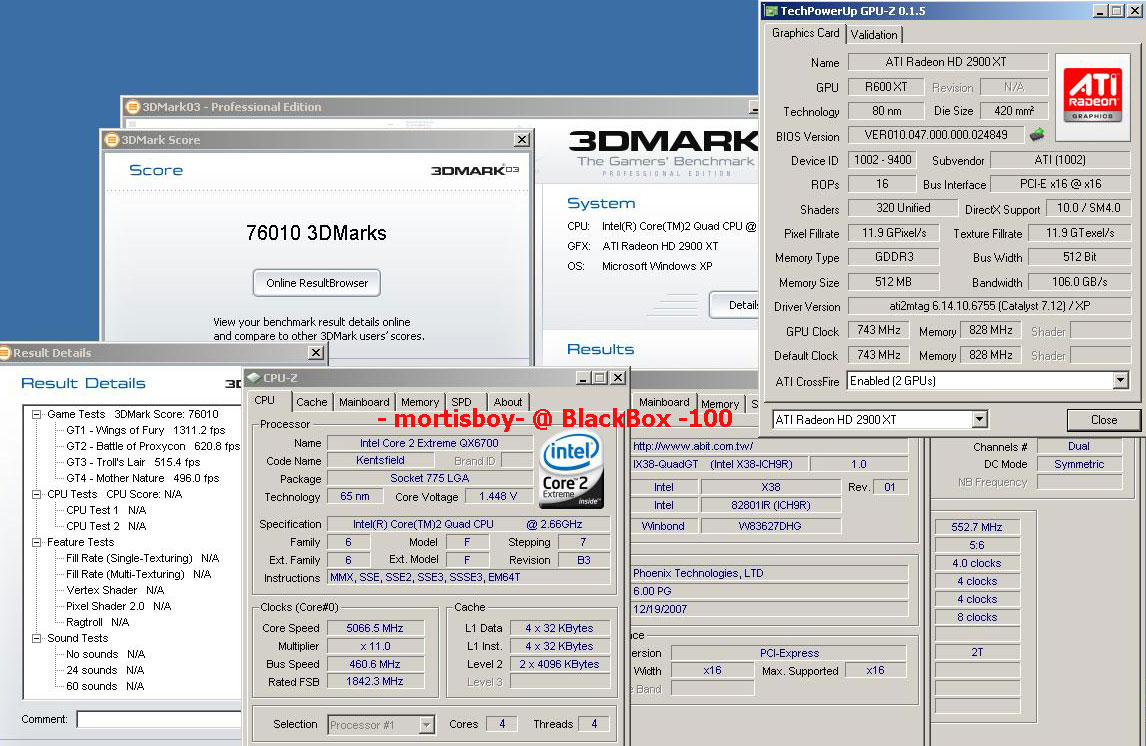Select CPU Test 2 row
The image size is (1146, 746).
(106, 527)
